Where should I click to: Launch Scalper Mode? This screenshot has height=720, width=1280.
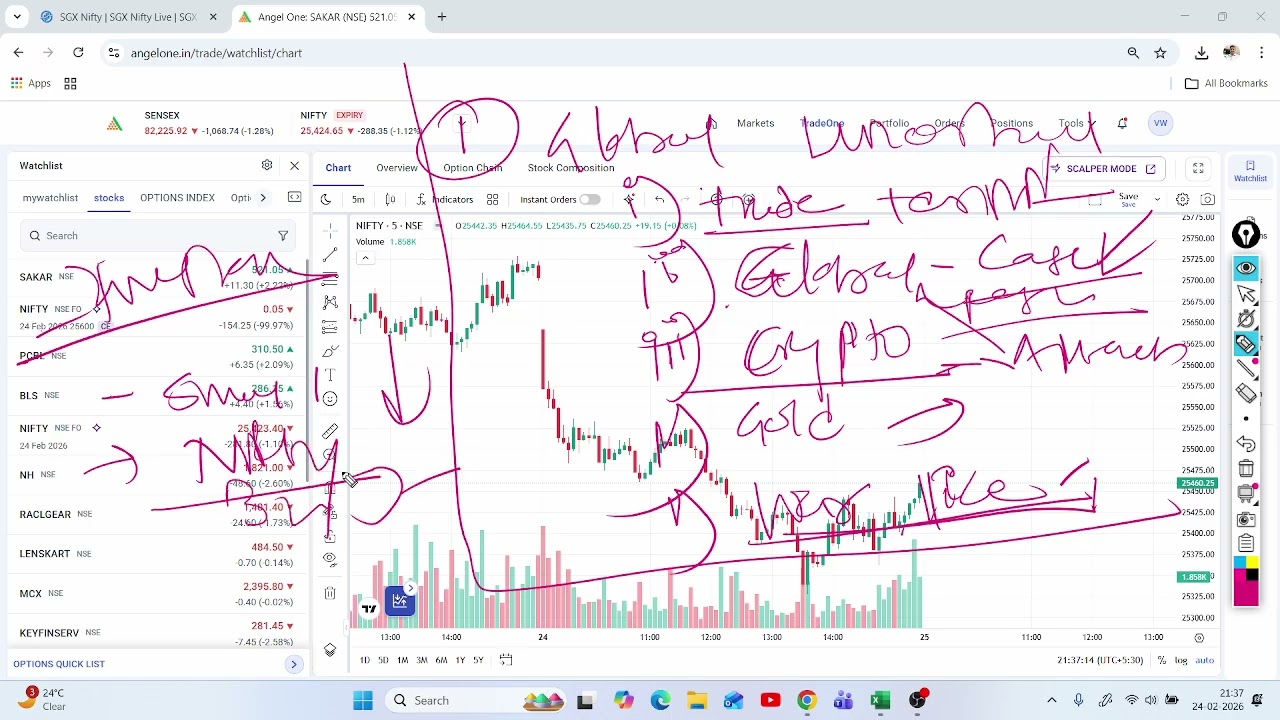tap(1105, 169)
